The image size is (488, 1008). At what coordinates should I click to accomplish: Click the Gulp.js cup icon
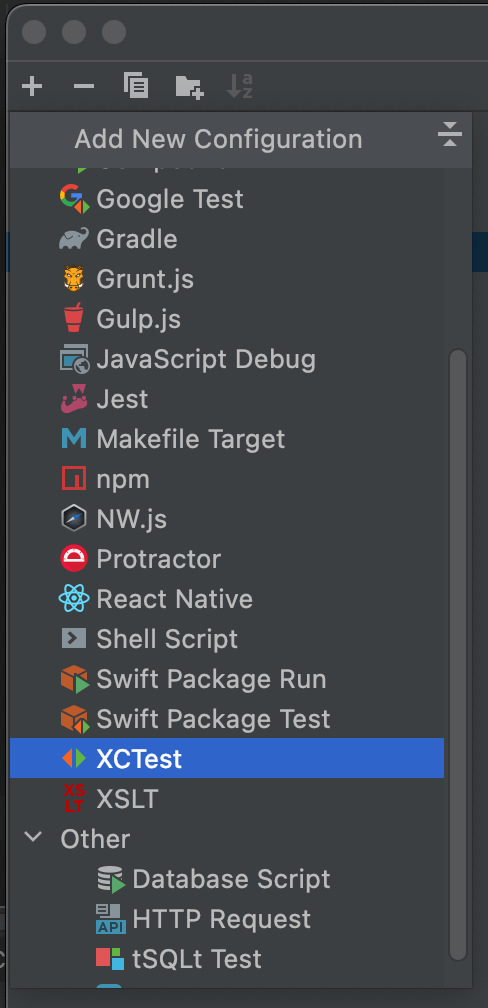74,318
